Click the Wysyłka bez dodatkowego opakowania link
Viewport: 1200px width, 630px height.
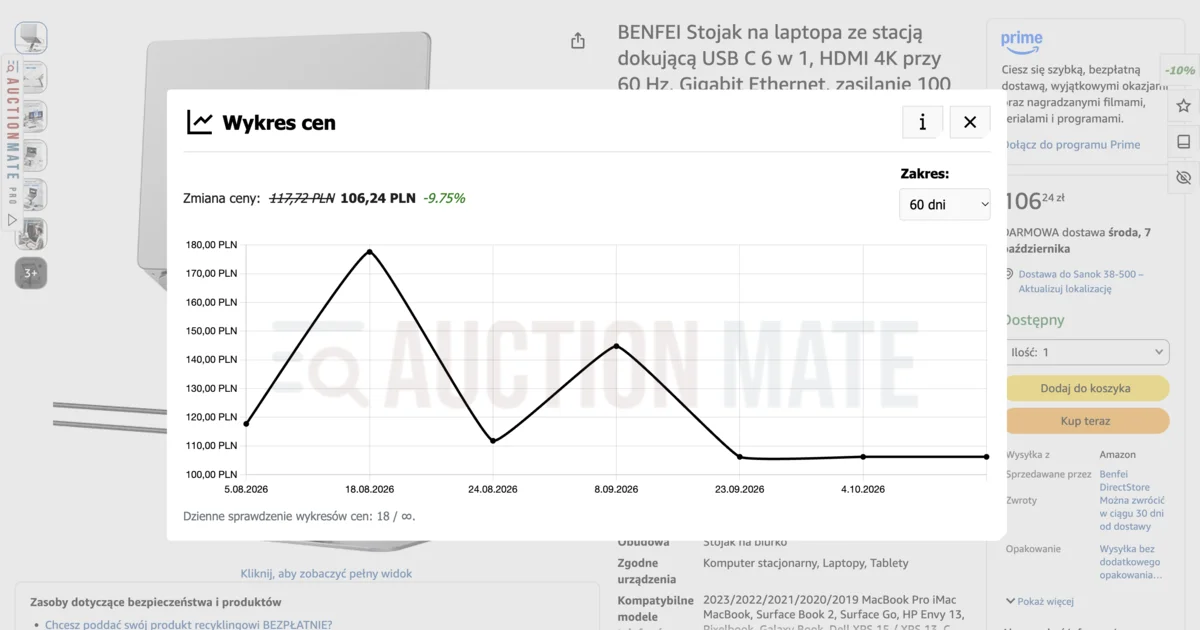pos(1130,562)
